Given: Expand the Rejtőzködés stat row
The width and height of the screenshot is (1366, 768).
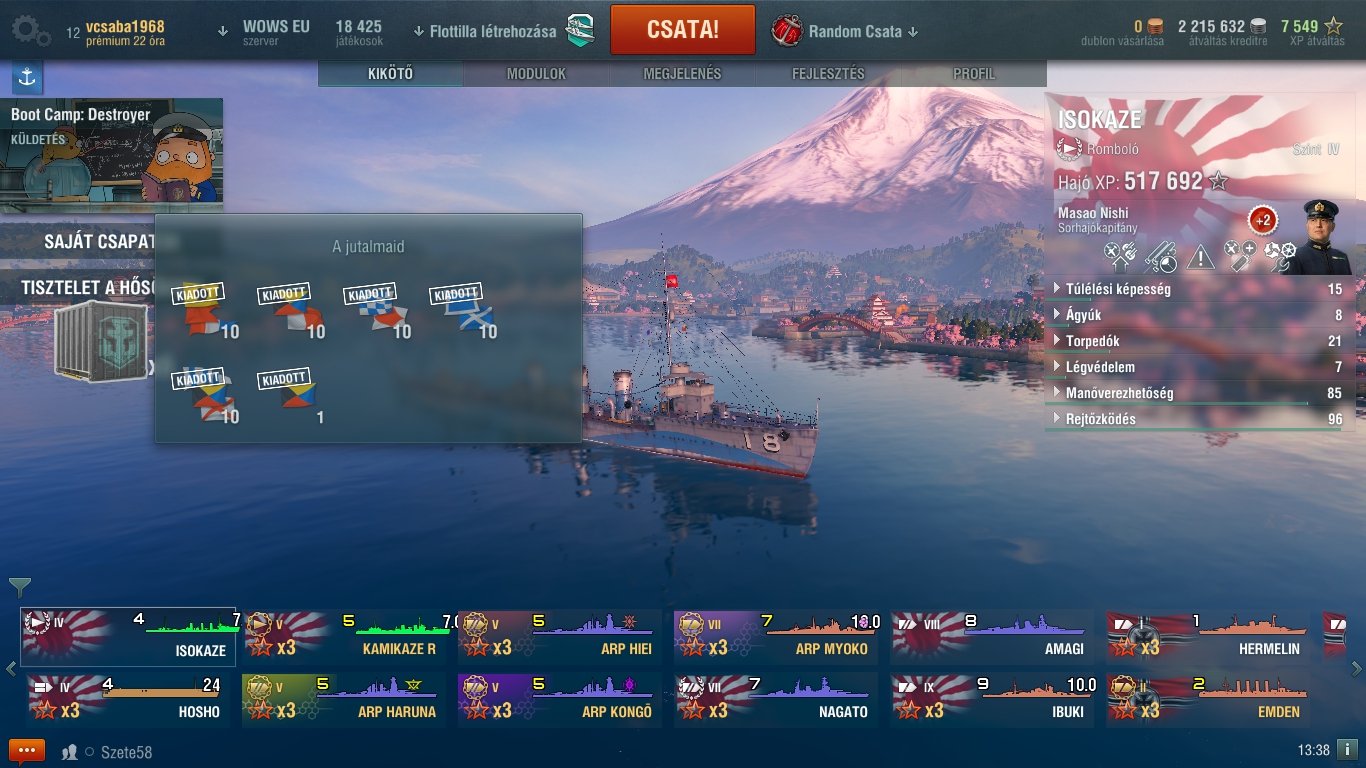Looking at the screenshot, I should [1198, 419].
